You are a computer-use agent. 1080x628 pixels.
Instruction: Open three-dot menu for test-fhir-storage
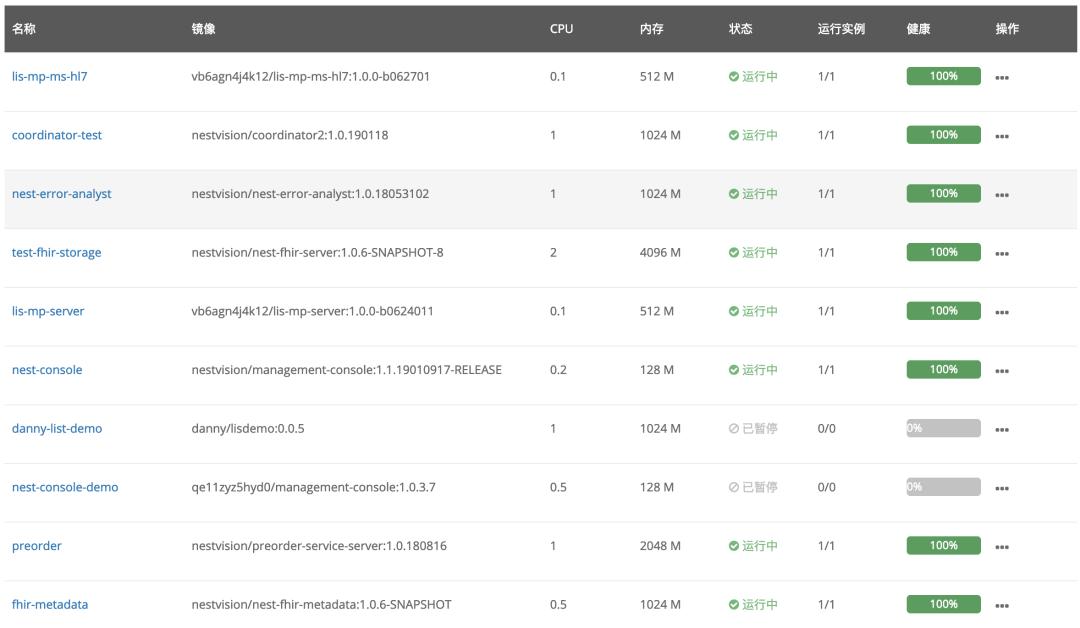tap(1001, 254)
